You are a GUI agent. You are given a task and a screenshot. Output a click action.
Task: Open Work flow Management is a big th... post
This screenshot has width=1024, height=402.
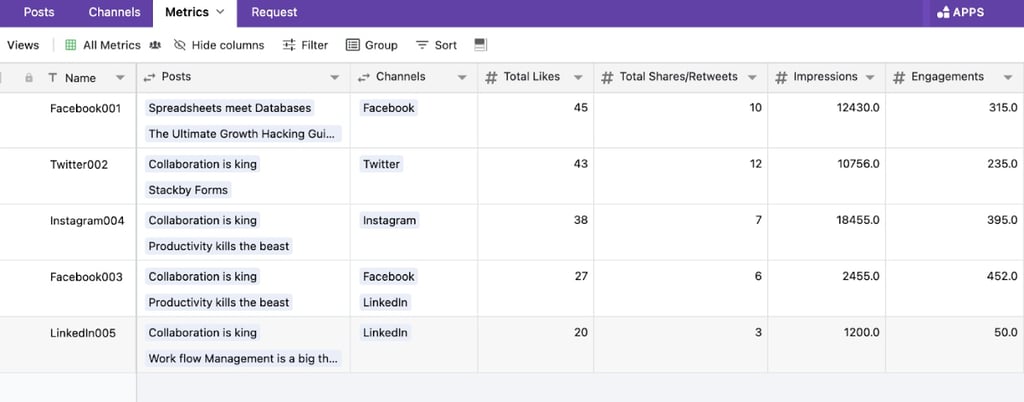243,358
